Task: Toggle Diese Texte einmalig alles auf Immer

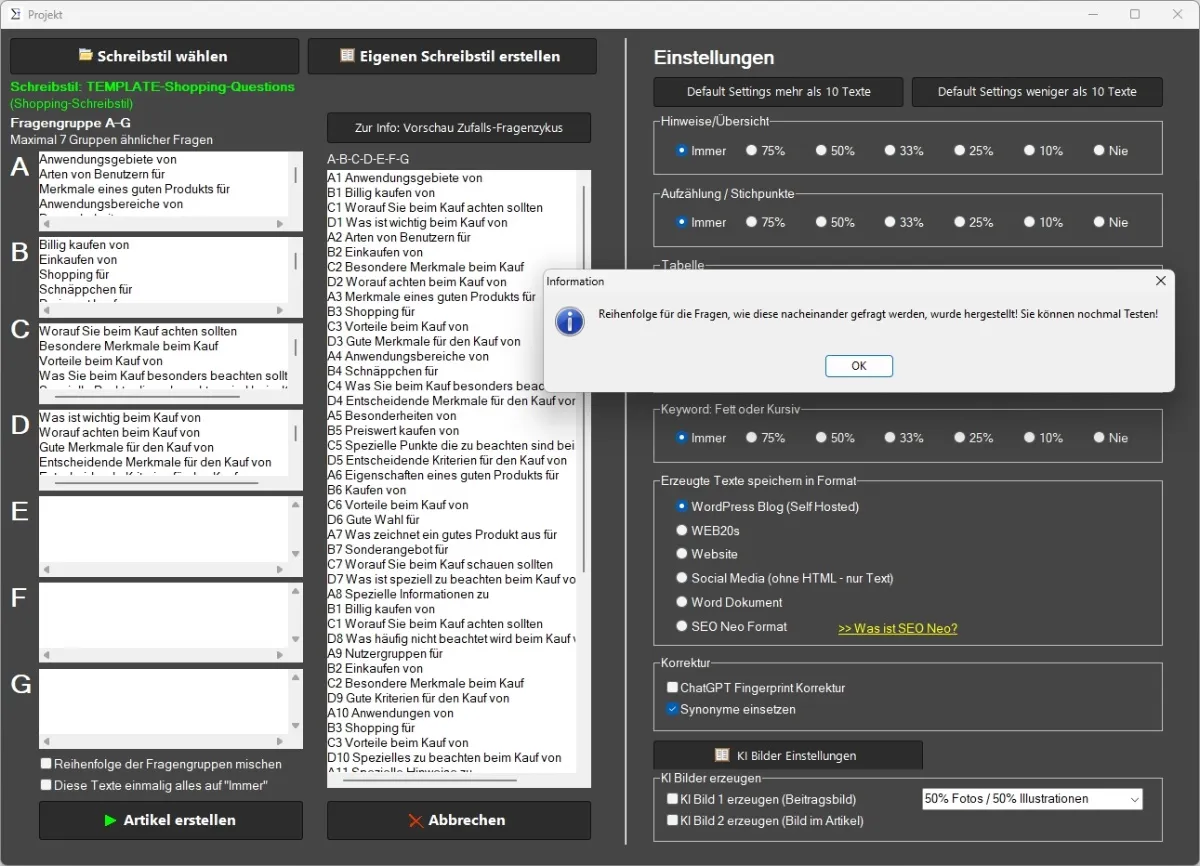Action: pyautogui.click(x=46, y=785)
